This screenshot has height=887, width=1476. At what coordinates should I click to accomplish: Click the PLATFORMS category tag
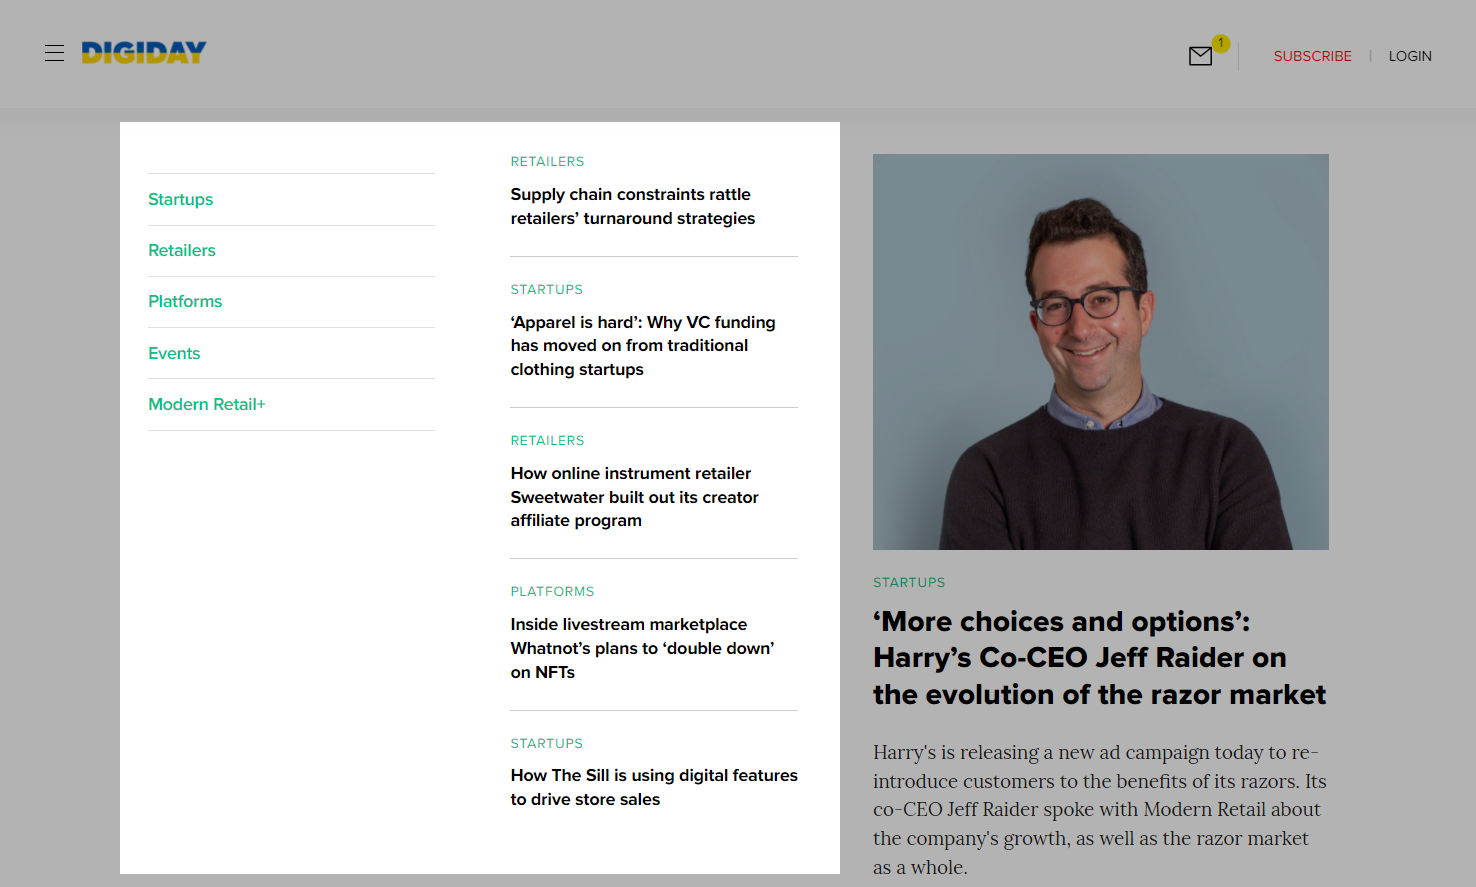(x=552, y=591)
